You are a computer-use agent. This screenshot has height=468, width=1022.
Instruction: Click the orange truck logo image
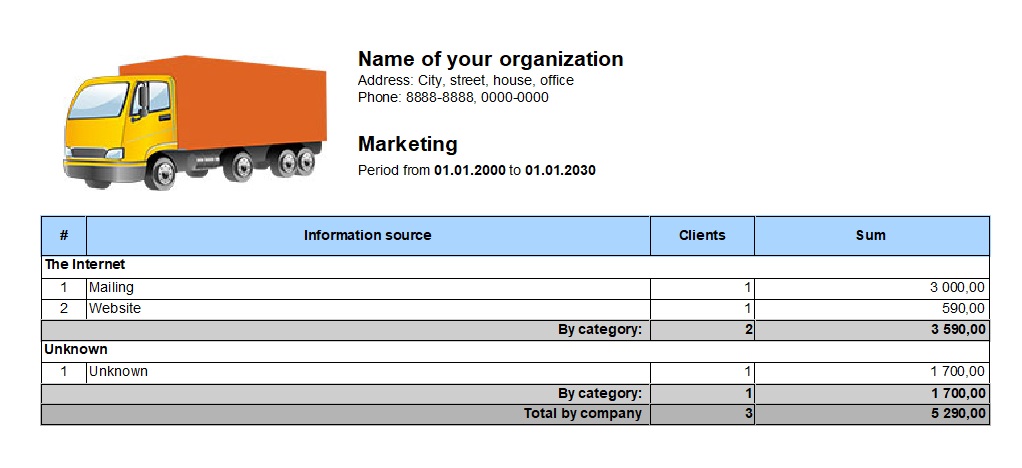pos(195,123)
